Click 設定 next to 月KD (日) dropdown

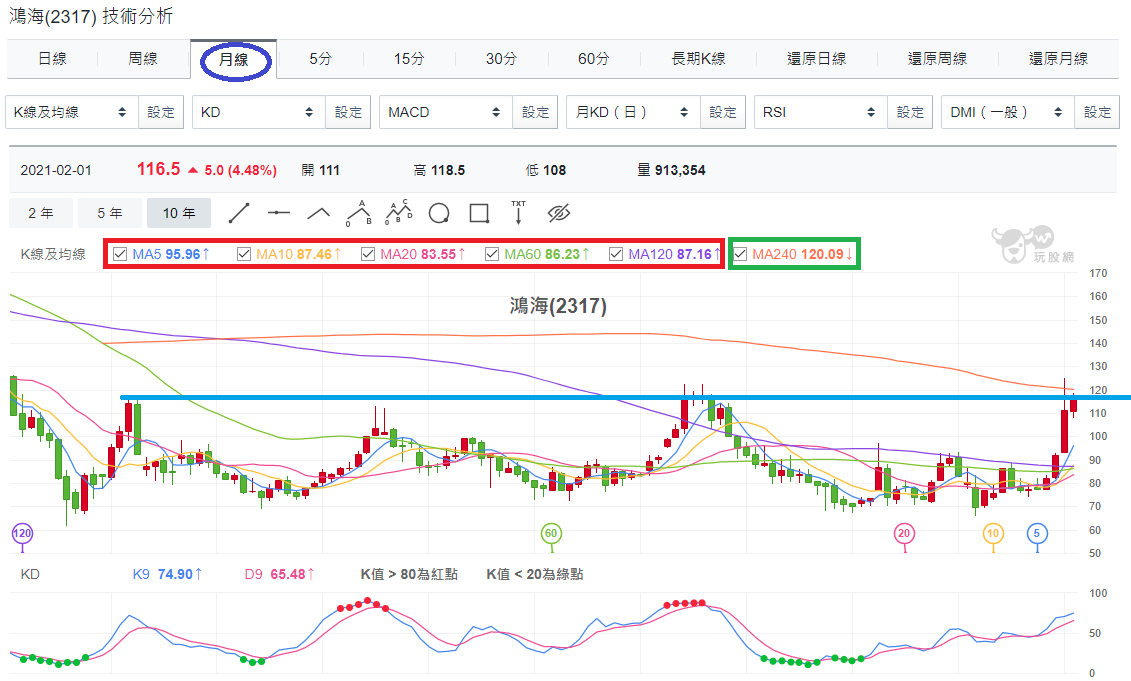coord(723,113)
